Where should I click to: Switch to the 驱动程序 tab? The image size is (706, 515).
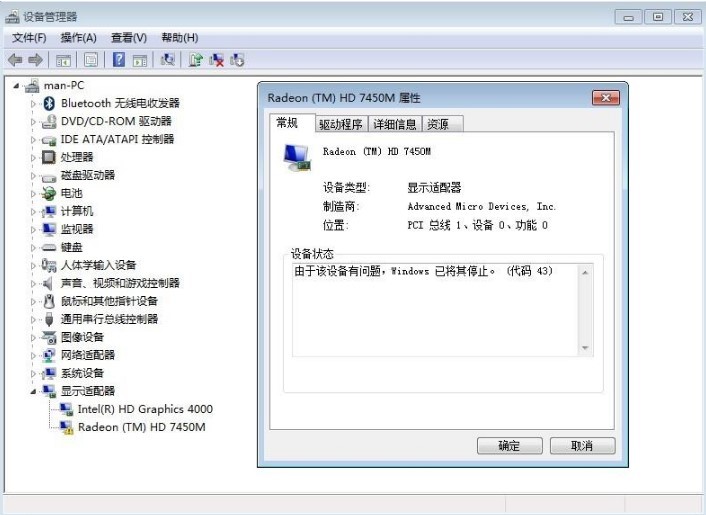tap(341, 124)
